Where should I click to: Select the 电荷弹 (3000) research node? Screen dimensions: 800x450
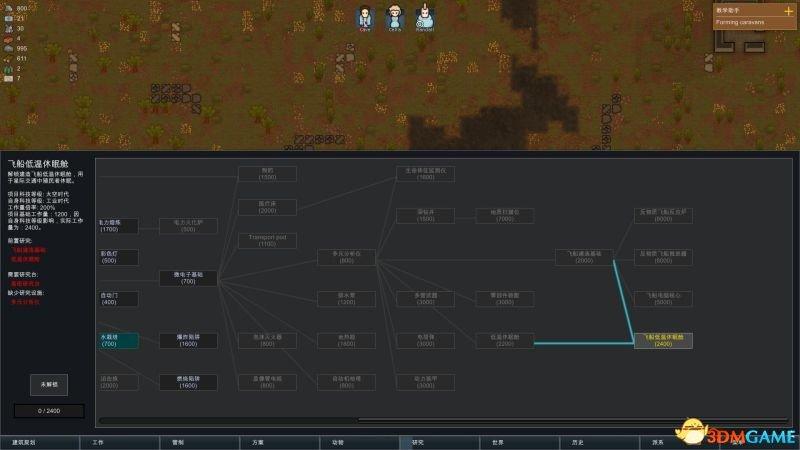click(x=426, y=341)
